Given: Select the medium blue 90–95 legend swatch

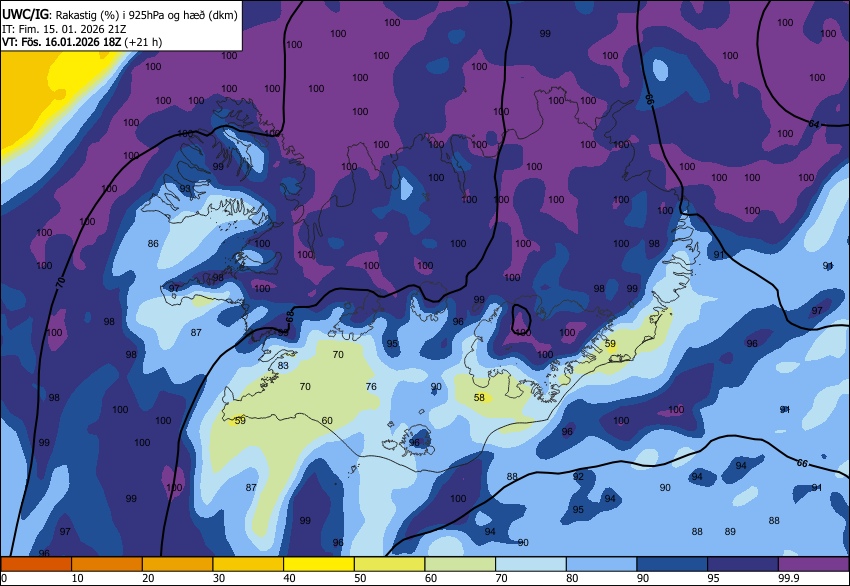Looking at the screenshot, I should click(x=672, y=564).
